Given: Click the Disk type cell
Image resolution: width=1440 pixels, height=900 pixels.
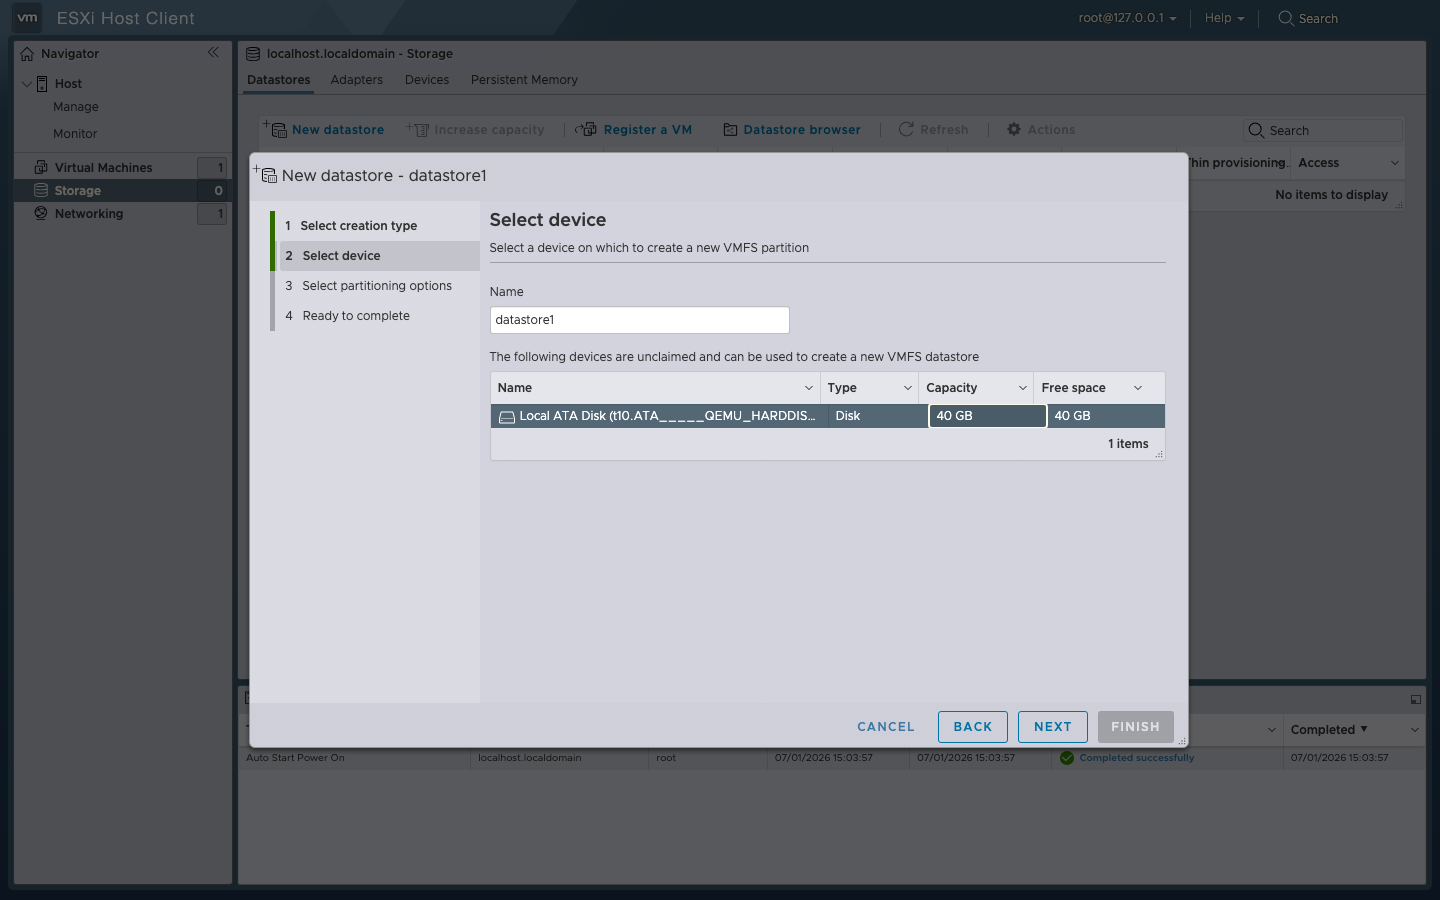Looking at the screenshot, I should tap(878, 416).
